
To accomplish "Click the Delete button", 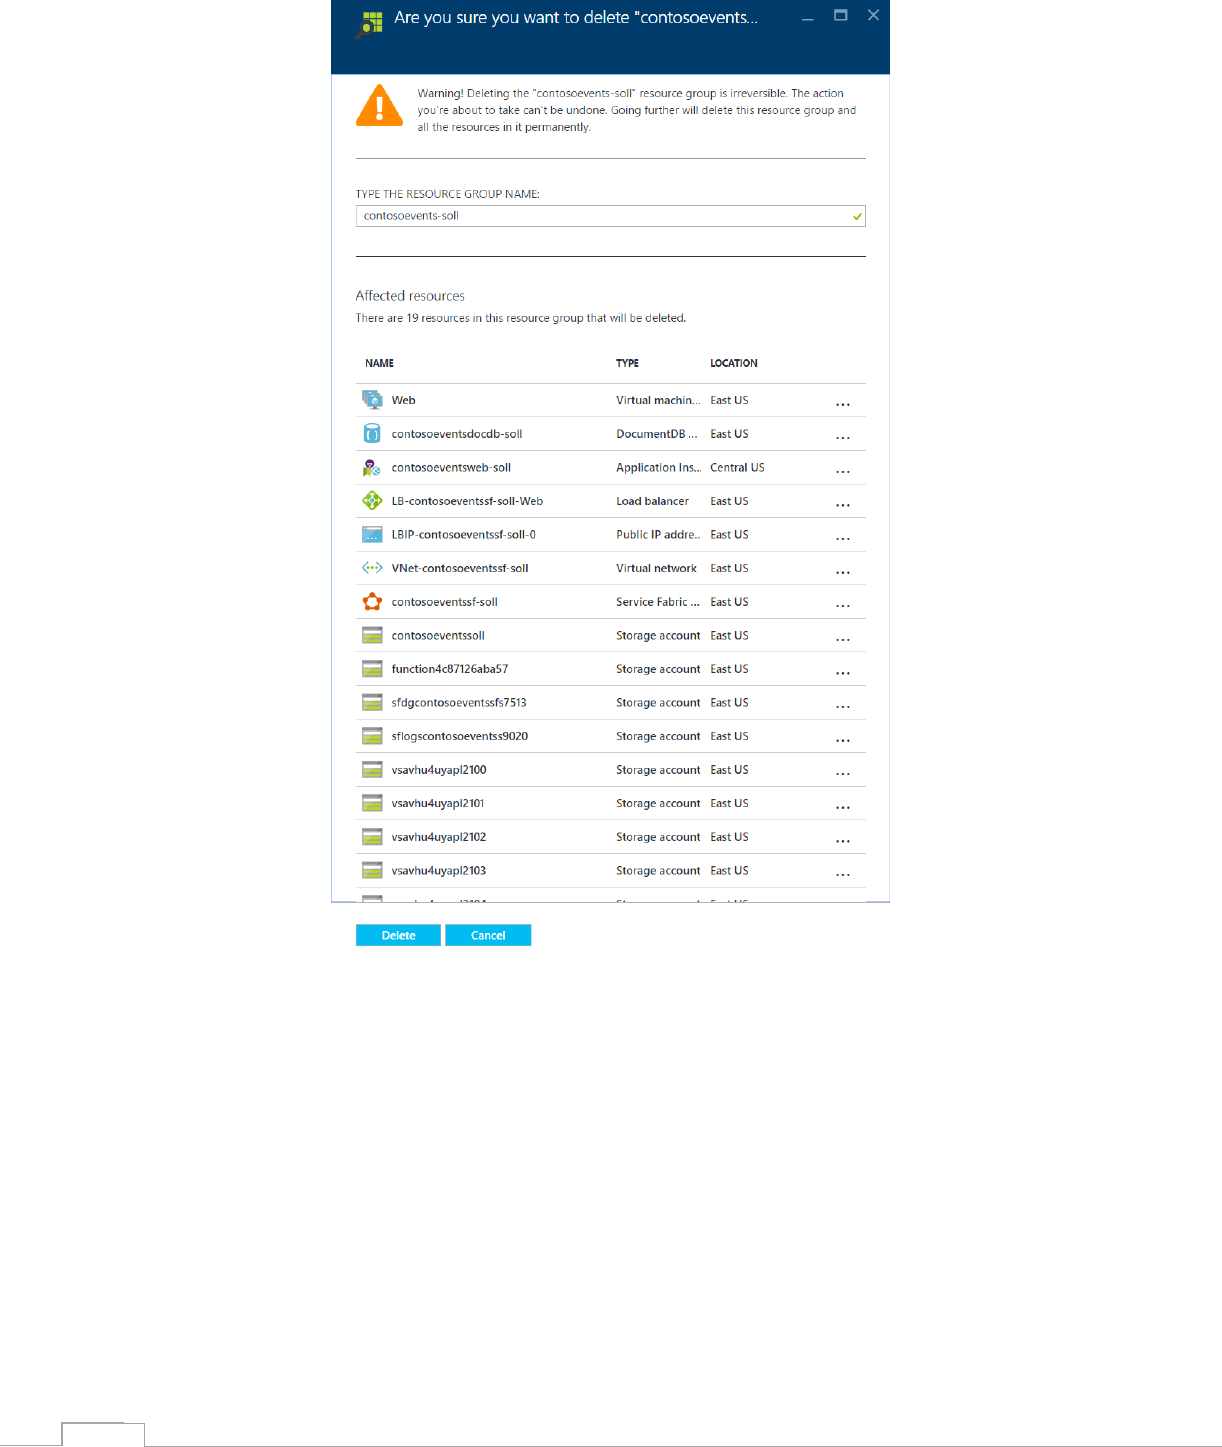I will pyautogui.click(x=398, y=935).
